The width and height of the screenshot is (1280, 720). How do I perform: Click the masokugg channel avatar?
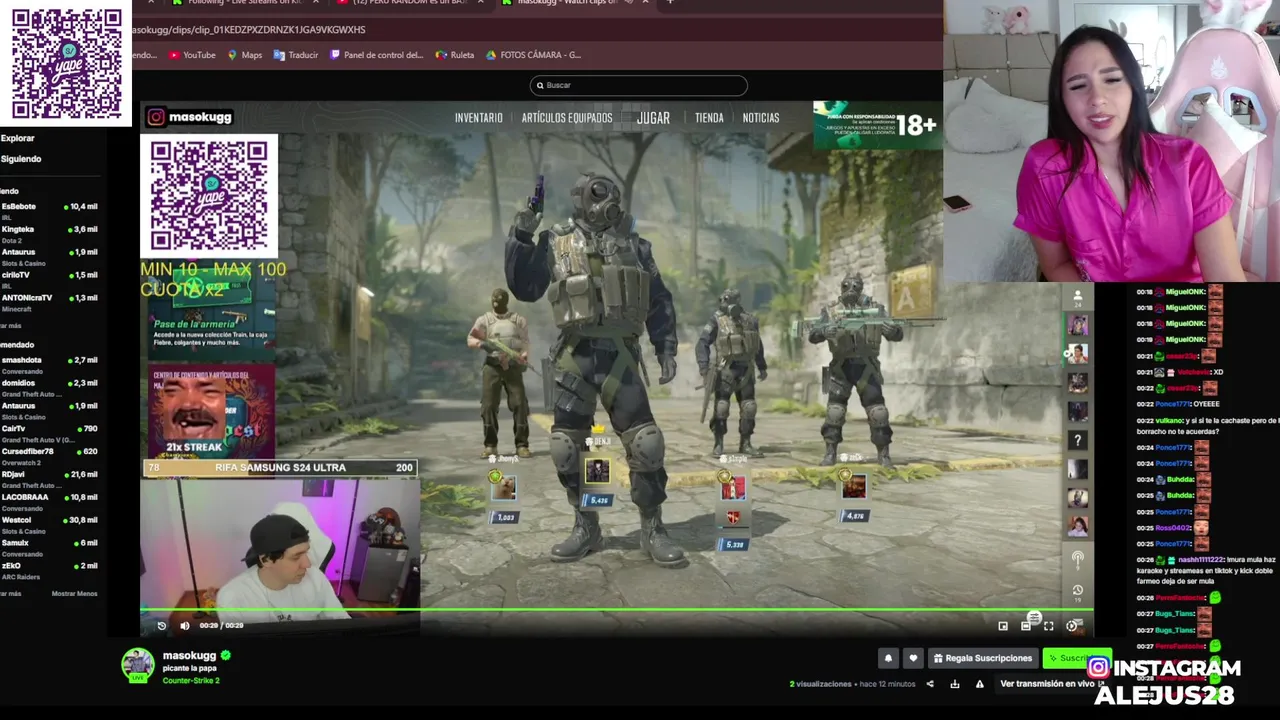(x=138, y=665)
